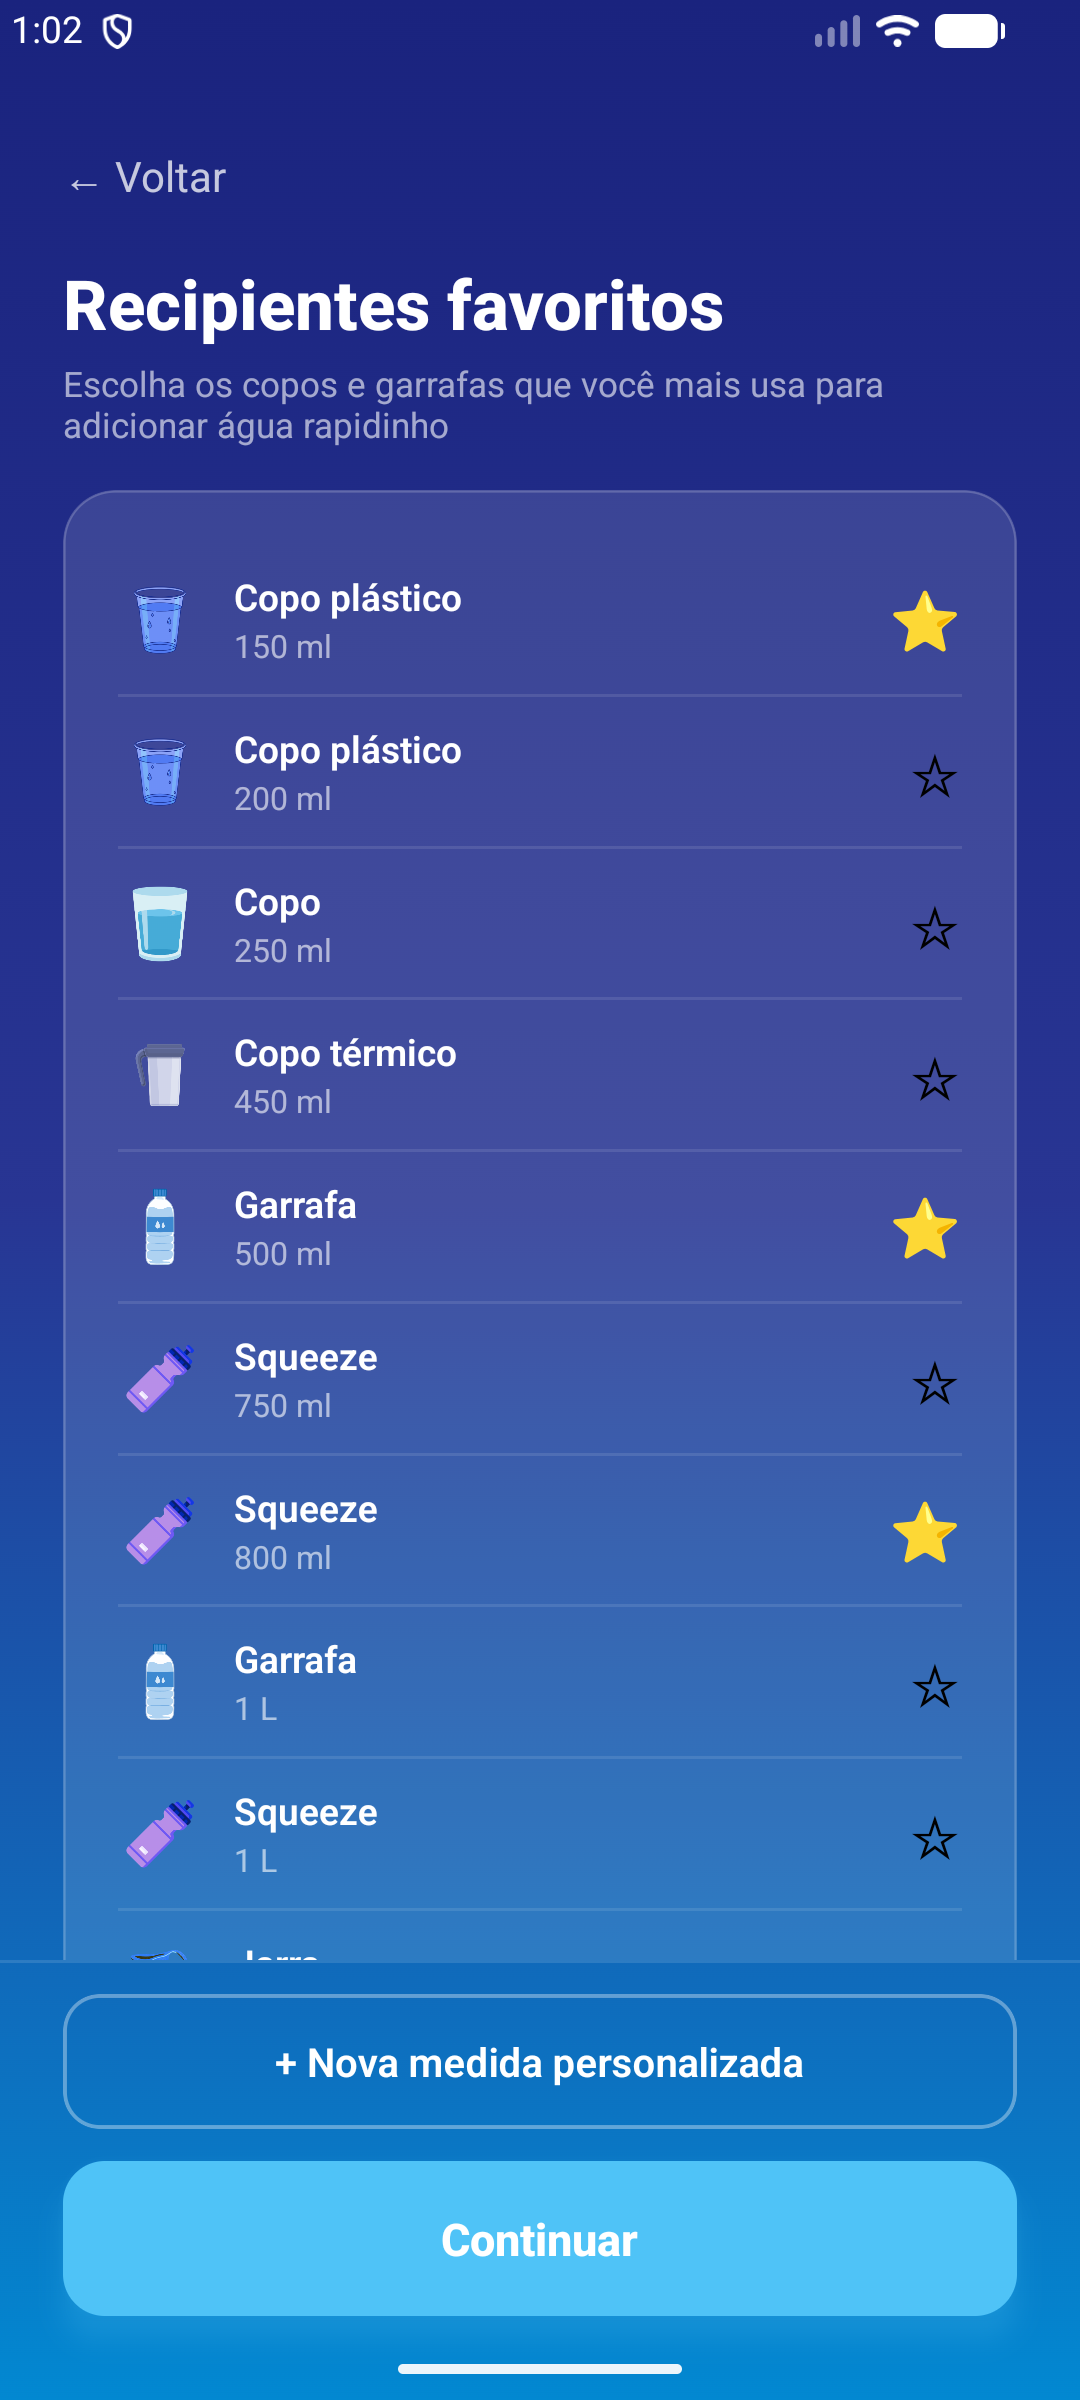Unfavorite the Squeeze 800 ml star
This screenshot has width=1080, height=2400.
coord(925,1533)
